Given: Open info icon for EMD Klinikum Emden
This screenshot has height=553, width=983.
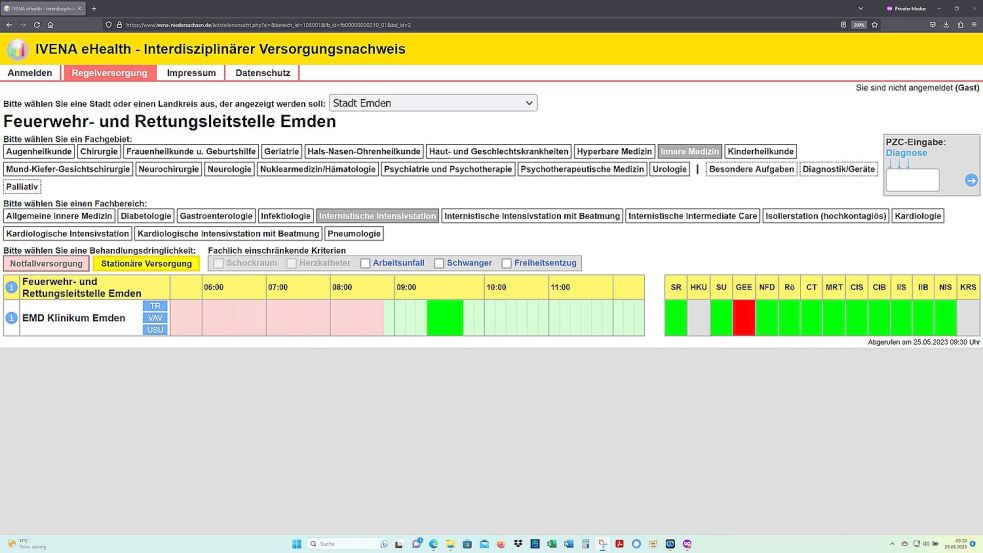Looking at the screenshot, I should click(x=11, y=318).
